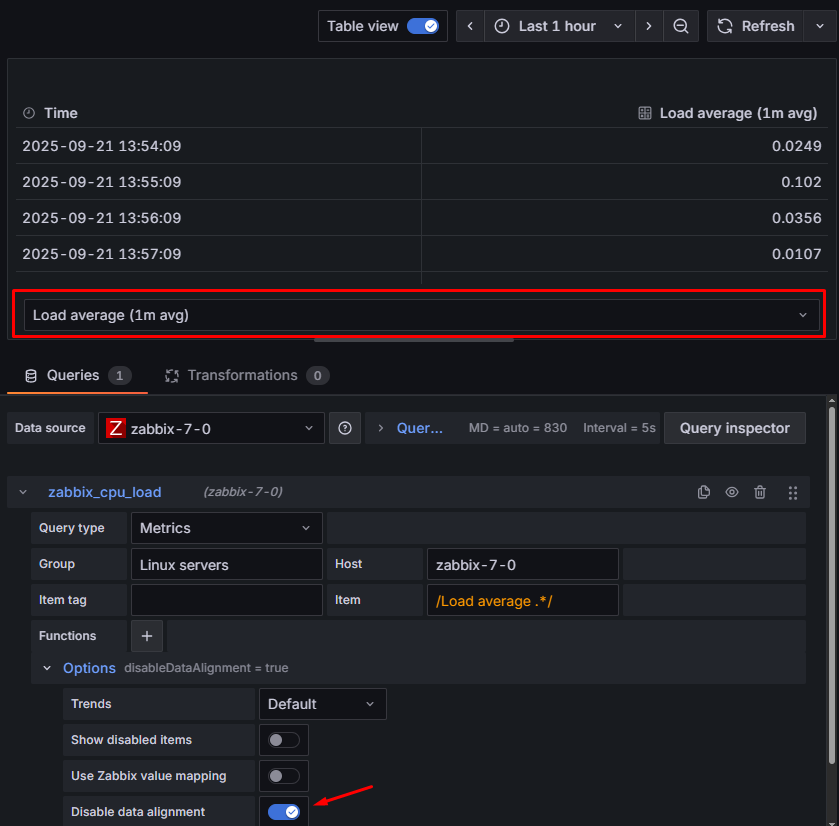This screenshot has width=839, height=826.
Task: Hide zabbix_cpu_load query response
Action: click(x=732, y=492)
